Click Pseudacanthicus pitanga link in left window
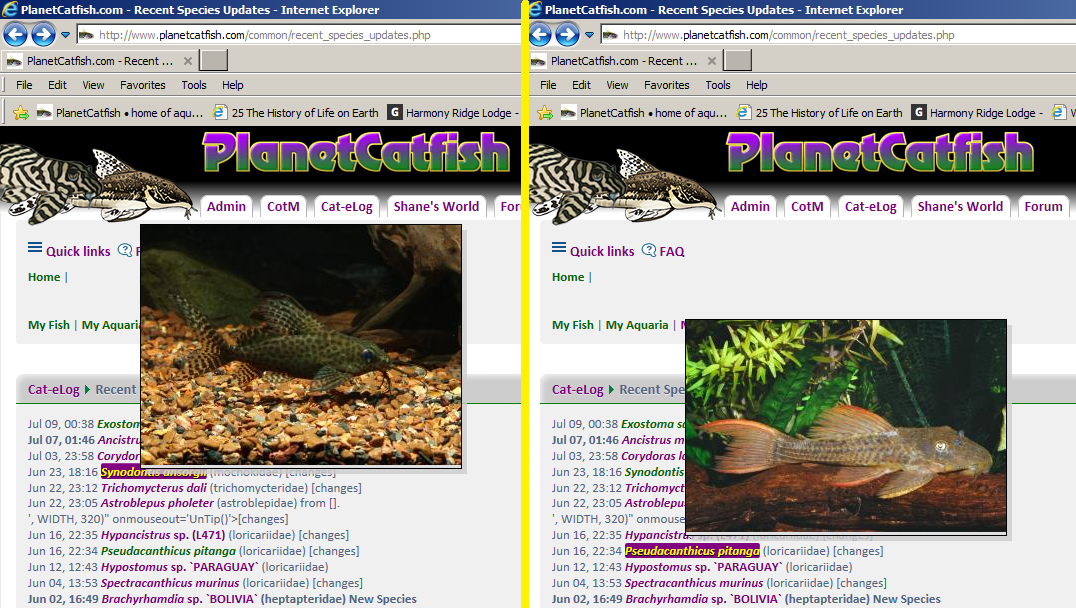The image size is (1076, 608). point(168,551)
